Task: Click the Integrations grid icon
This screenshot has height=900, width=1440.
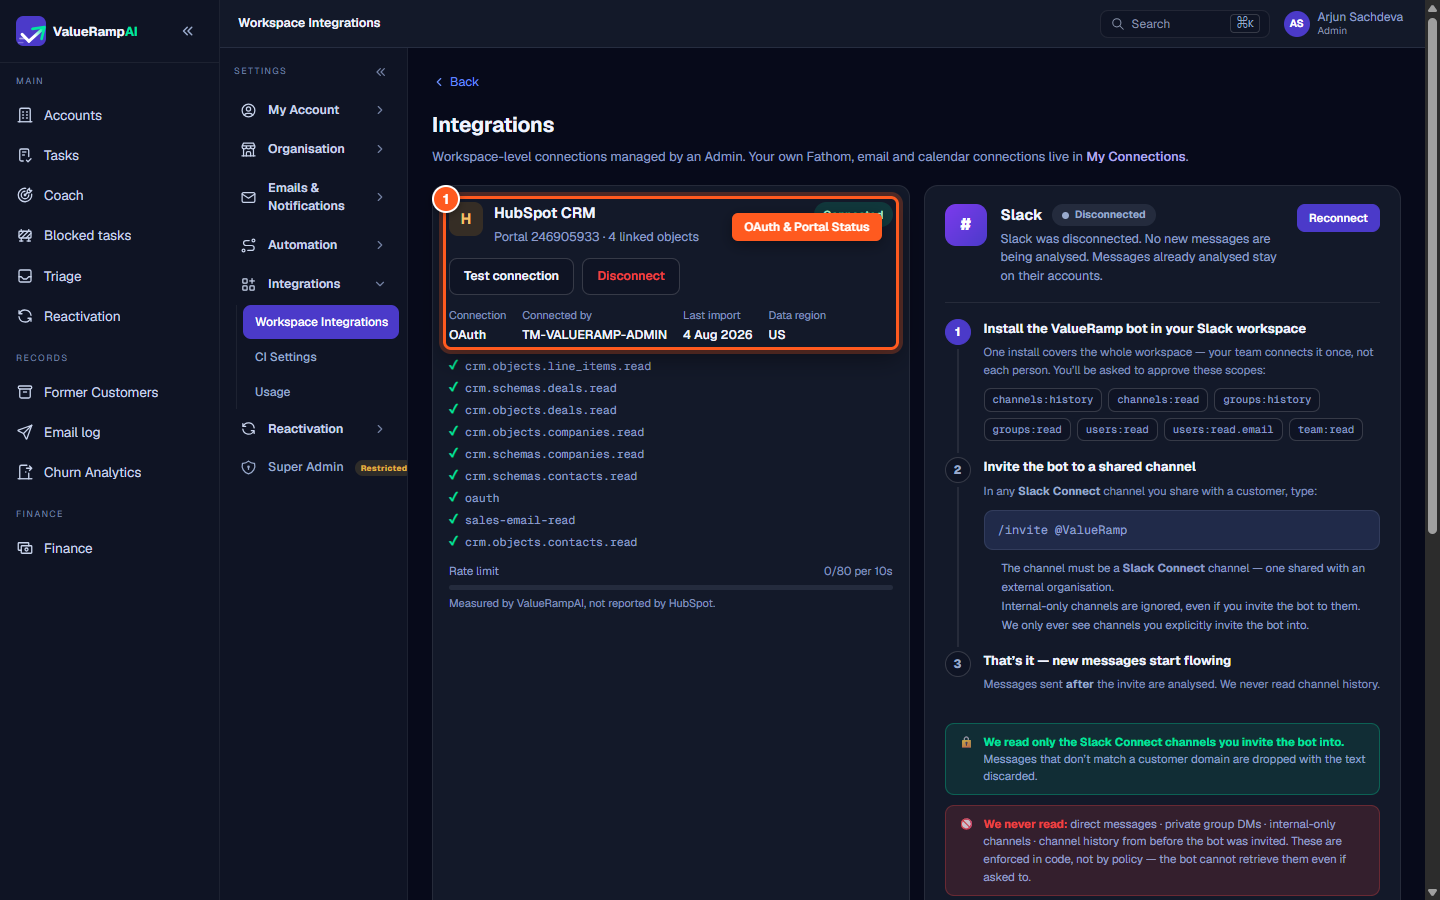Action: [248, 284]
